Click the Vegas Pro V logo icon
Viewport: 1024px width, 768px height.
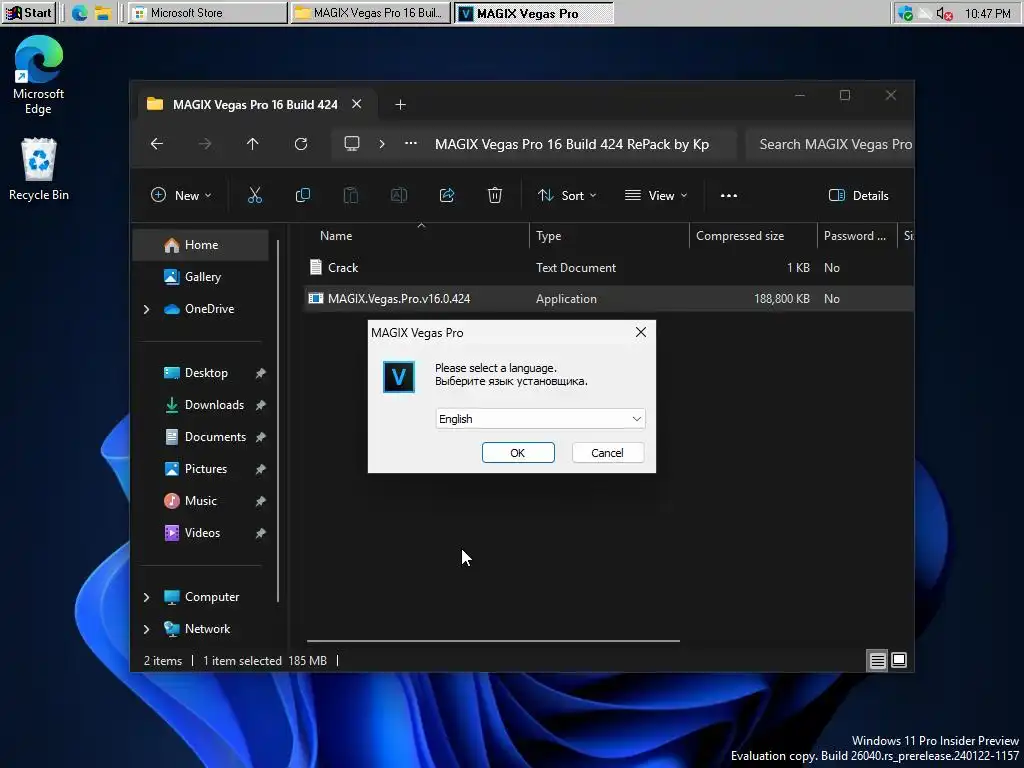[398, 377]
